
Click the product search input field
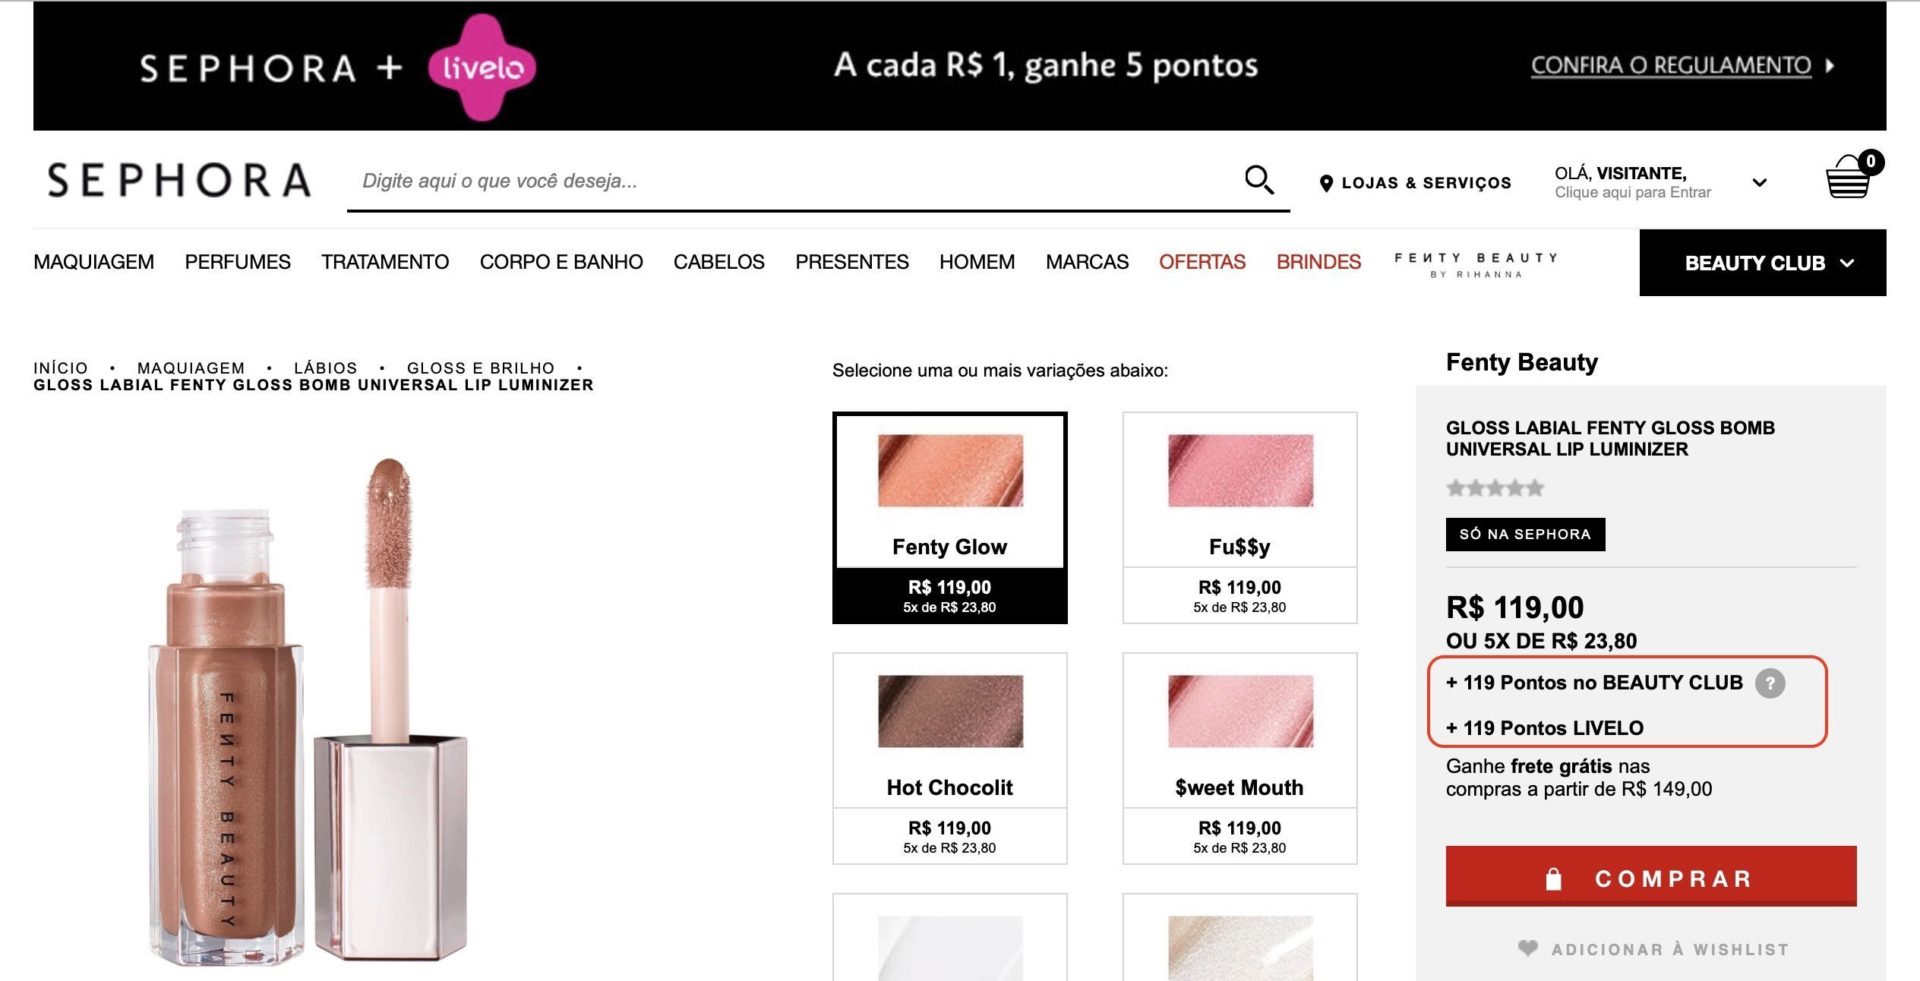click(795, 181)
